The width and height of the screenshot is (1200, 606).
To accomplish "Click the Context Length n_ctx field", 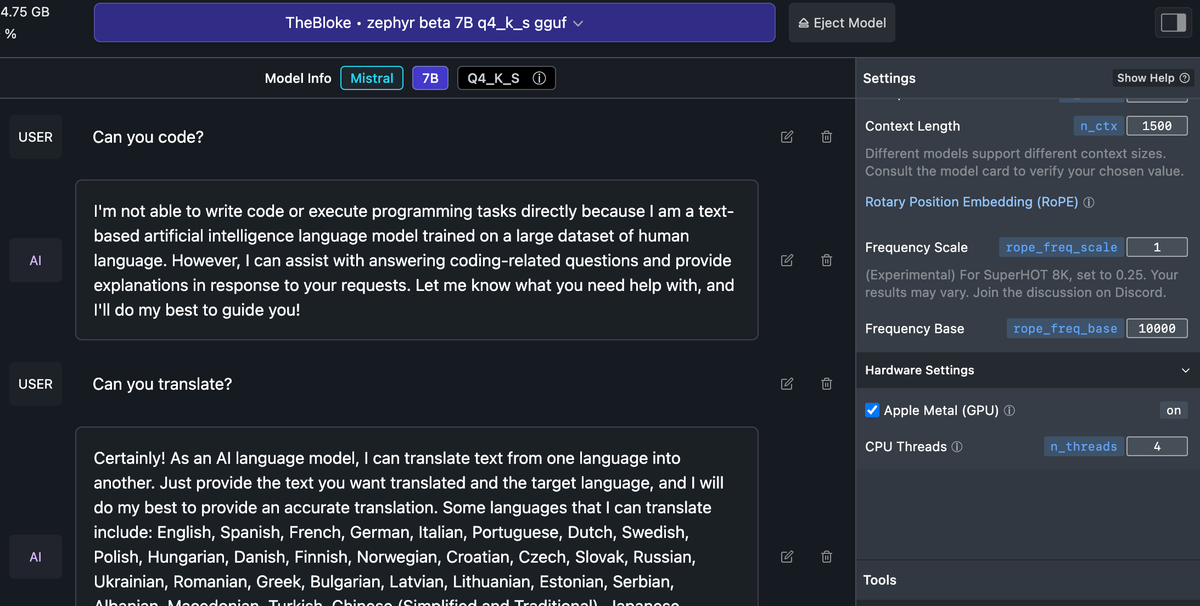I will point(1156,126).
